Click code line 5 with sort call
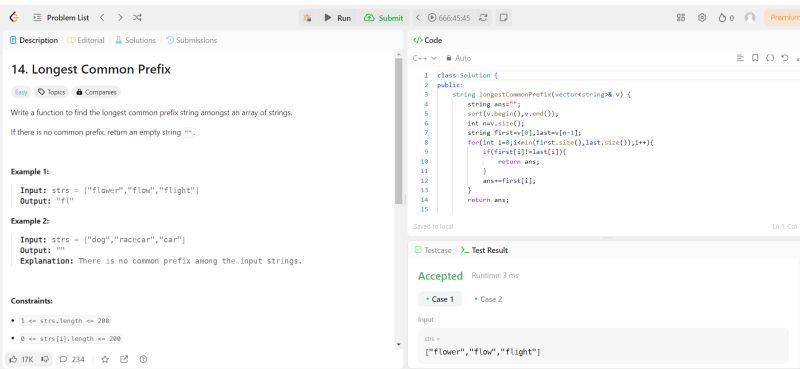This screenshot has width=800, height=369. pos(513,114)
